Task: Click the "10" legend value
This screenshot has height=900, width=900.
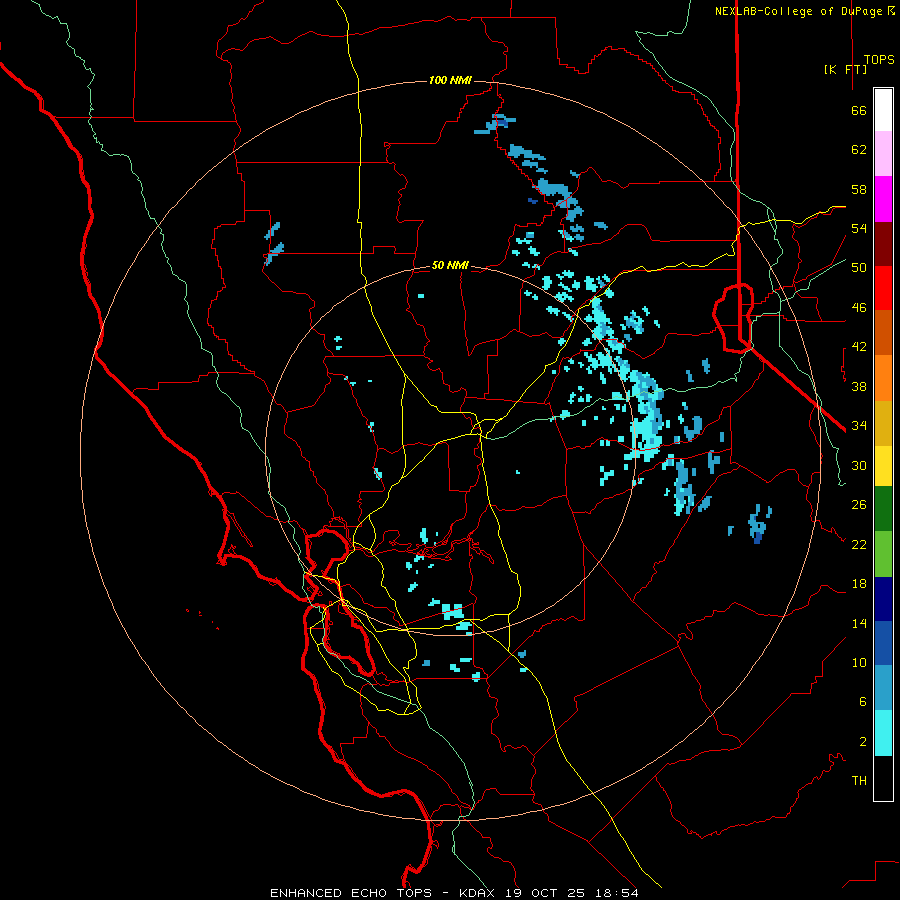Action: 859,663
